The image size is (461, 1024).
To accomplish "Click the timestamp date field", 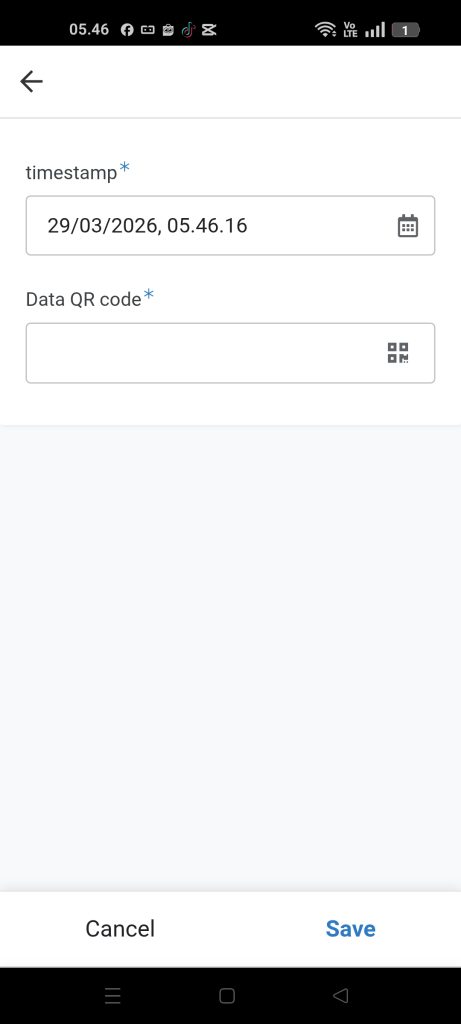I will click(x=230, y=225).
